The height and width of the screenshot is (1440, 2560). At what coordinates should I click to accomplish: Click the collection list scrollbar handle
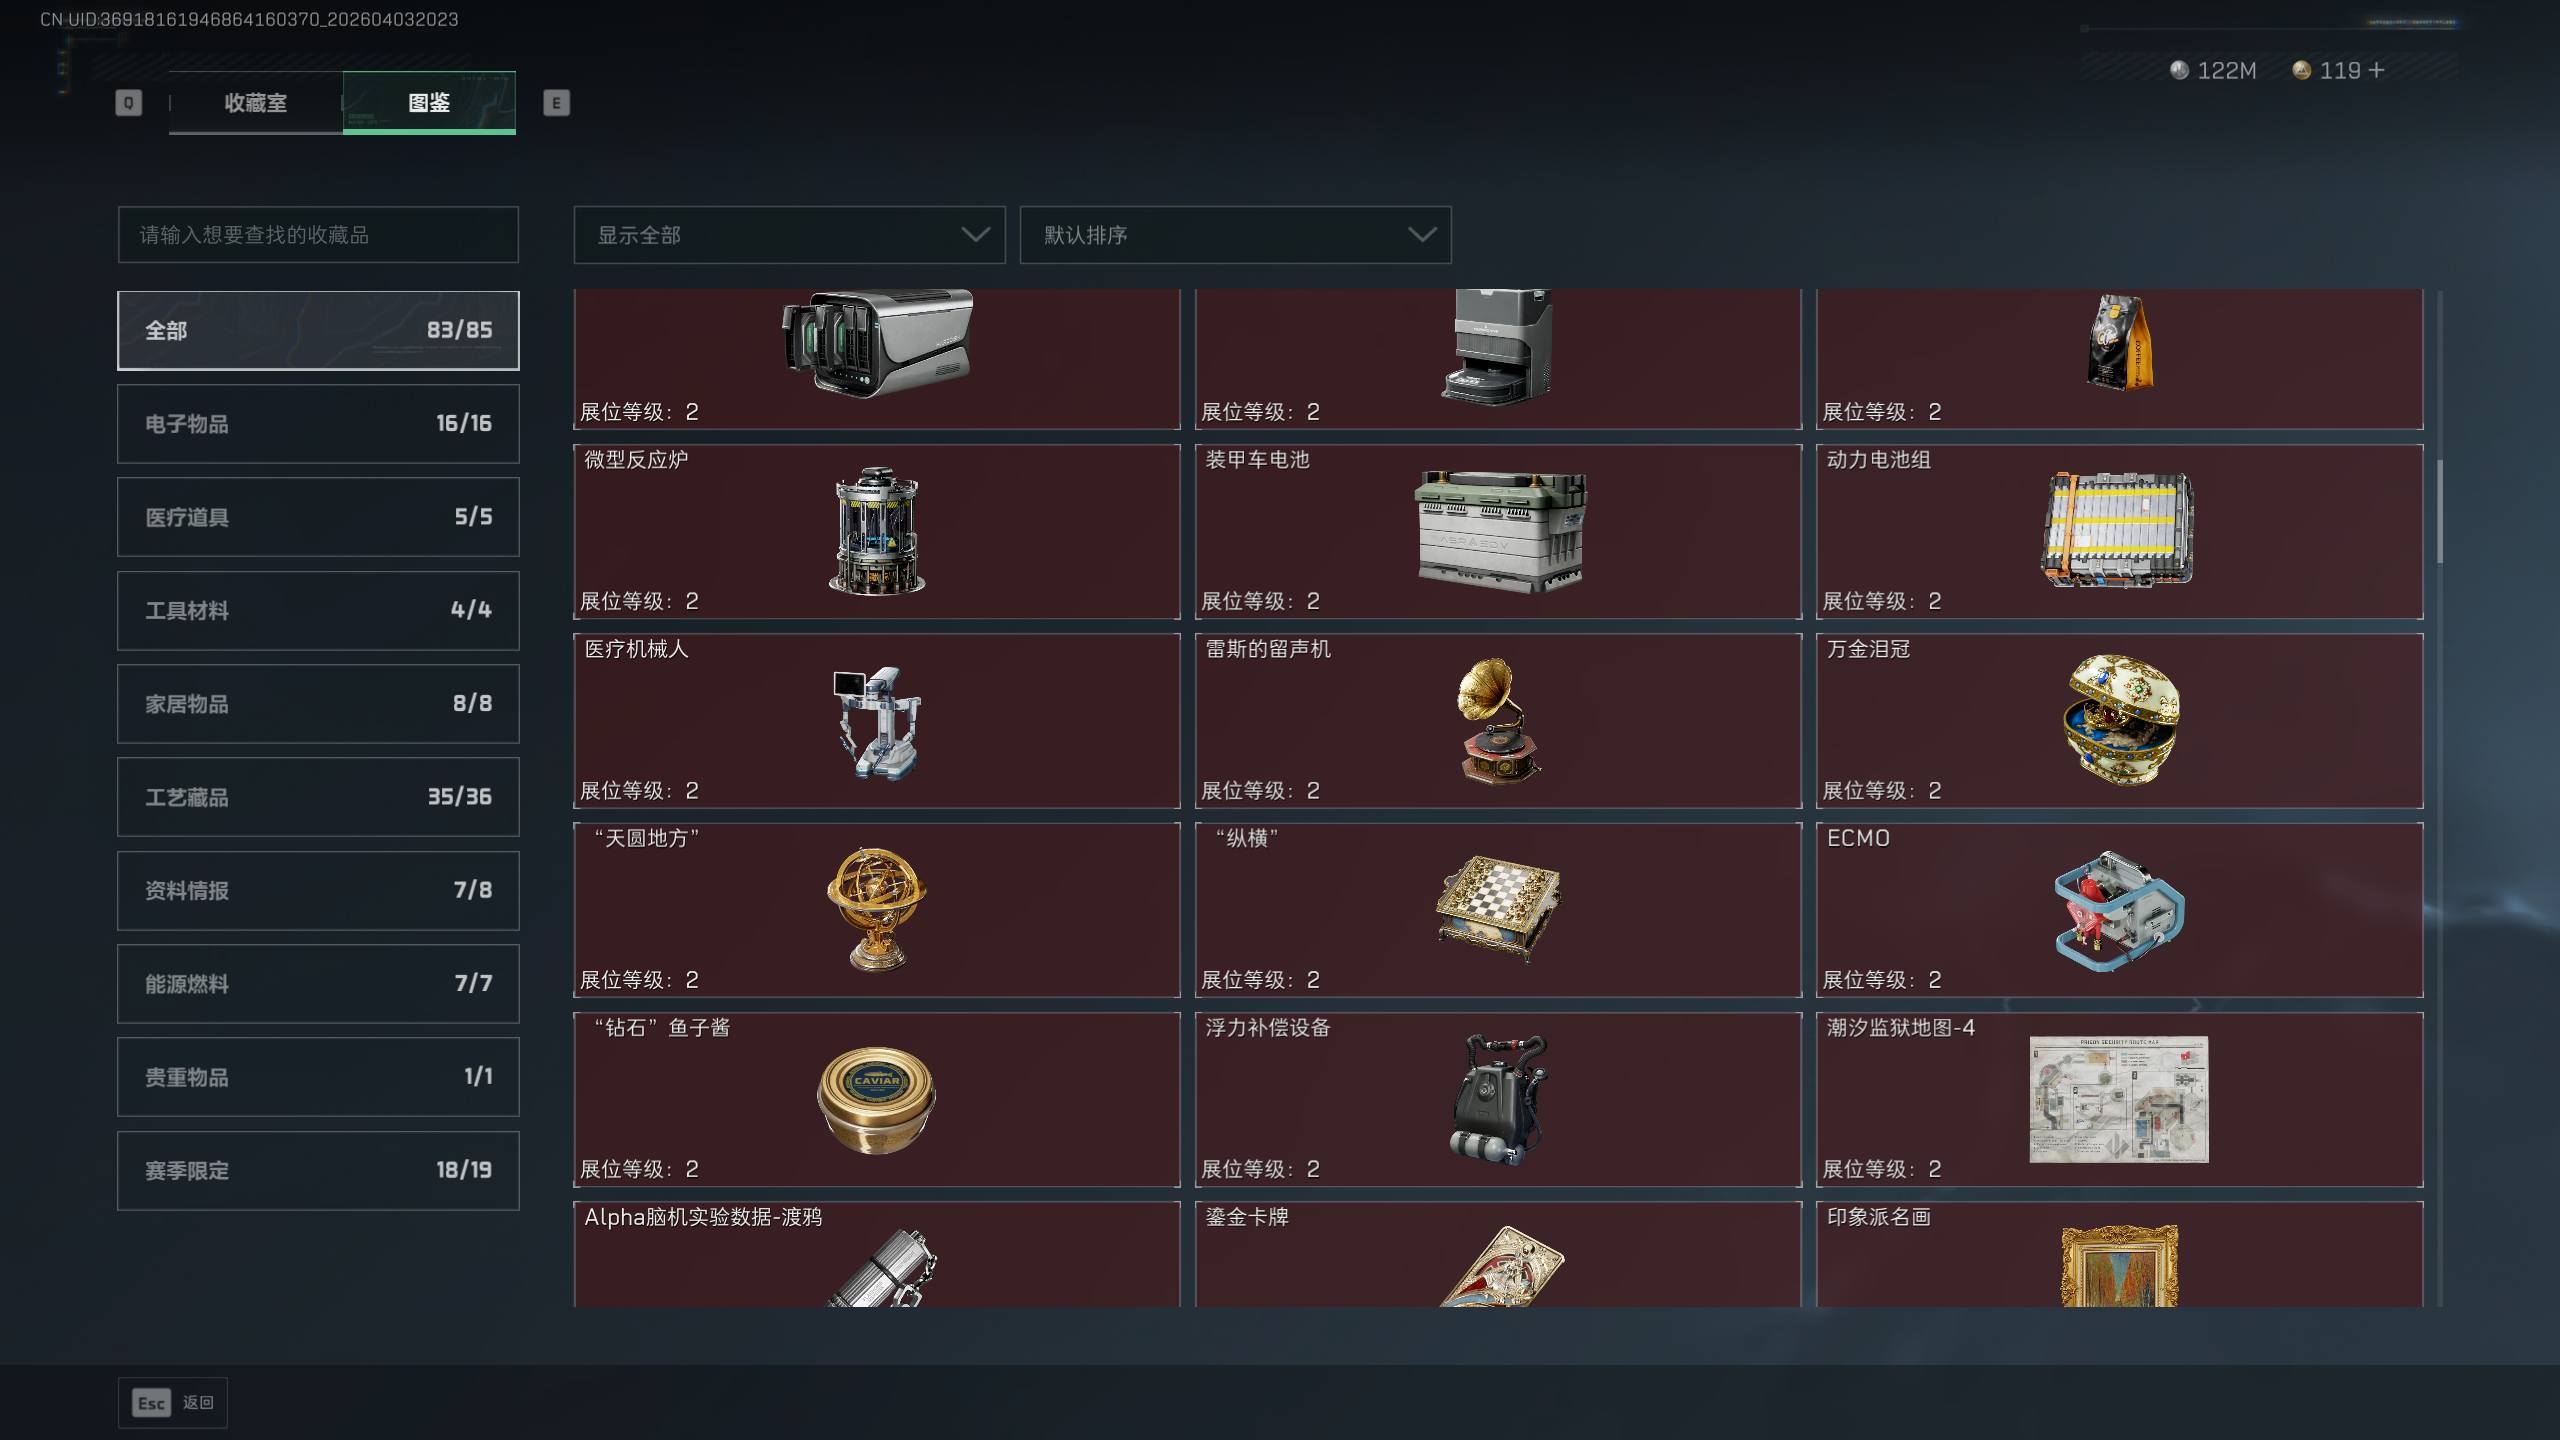pos(2440,511)
